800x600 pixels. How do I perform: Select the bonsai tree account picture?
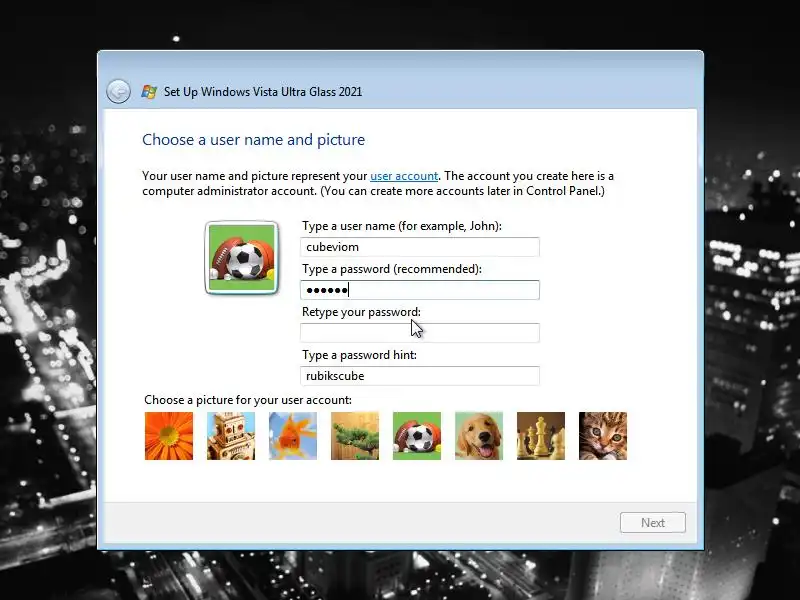click(355, 436)
